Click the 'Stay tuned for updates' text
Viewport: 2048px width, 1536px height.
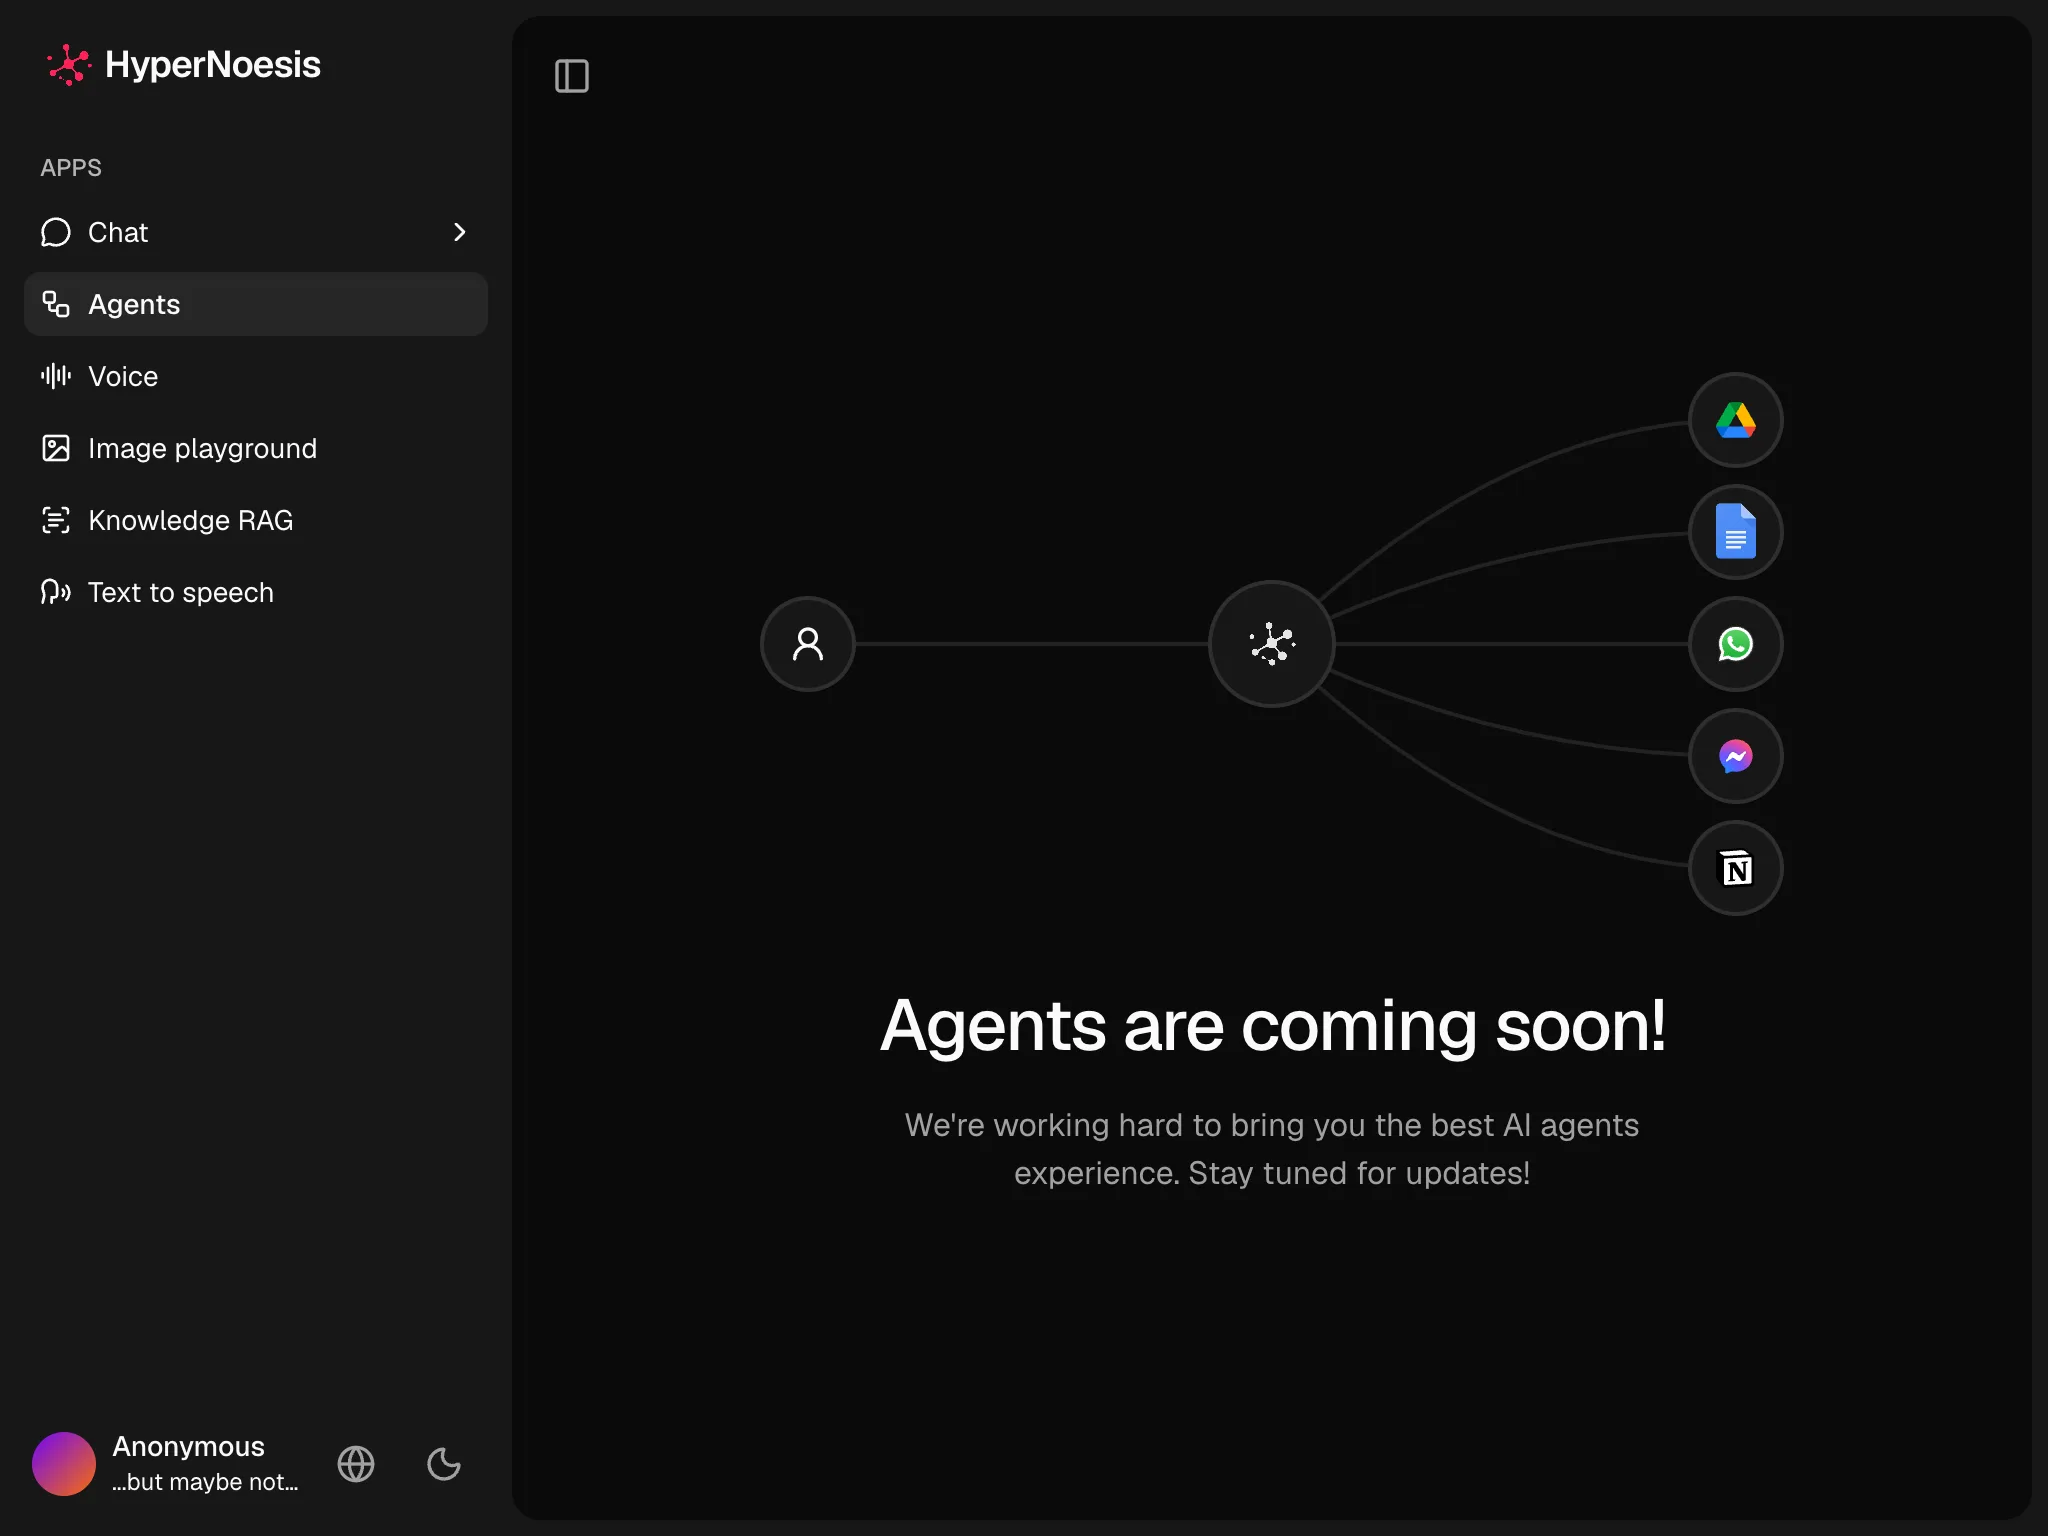[1359, 1173]
